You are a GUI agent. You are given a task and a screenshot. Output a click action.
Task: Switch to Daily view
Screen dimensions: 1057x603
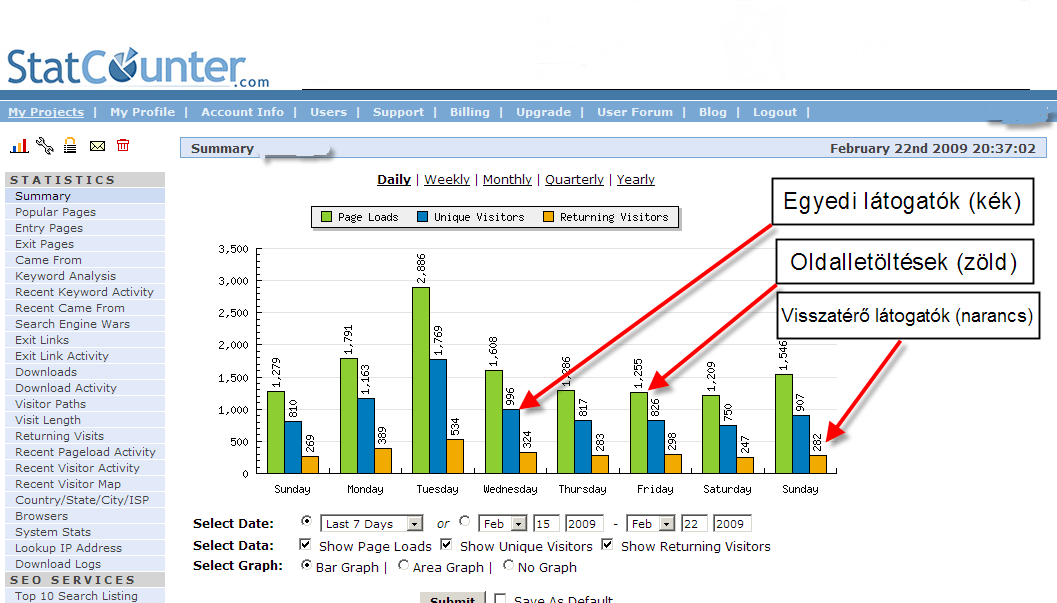[x=394, y=179]
